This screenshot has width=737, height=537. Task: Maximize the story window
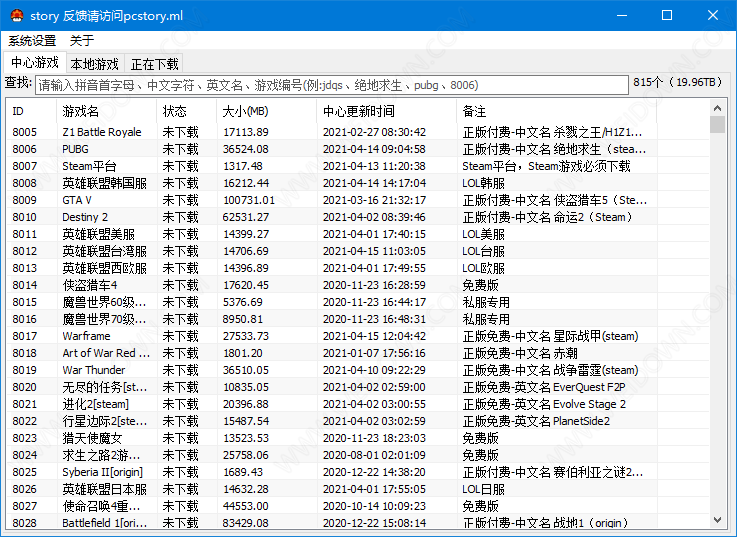click(667, 15)
